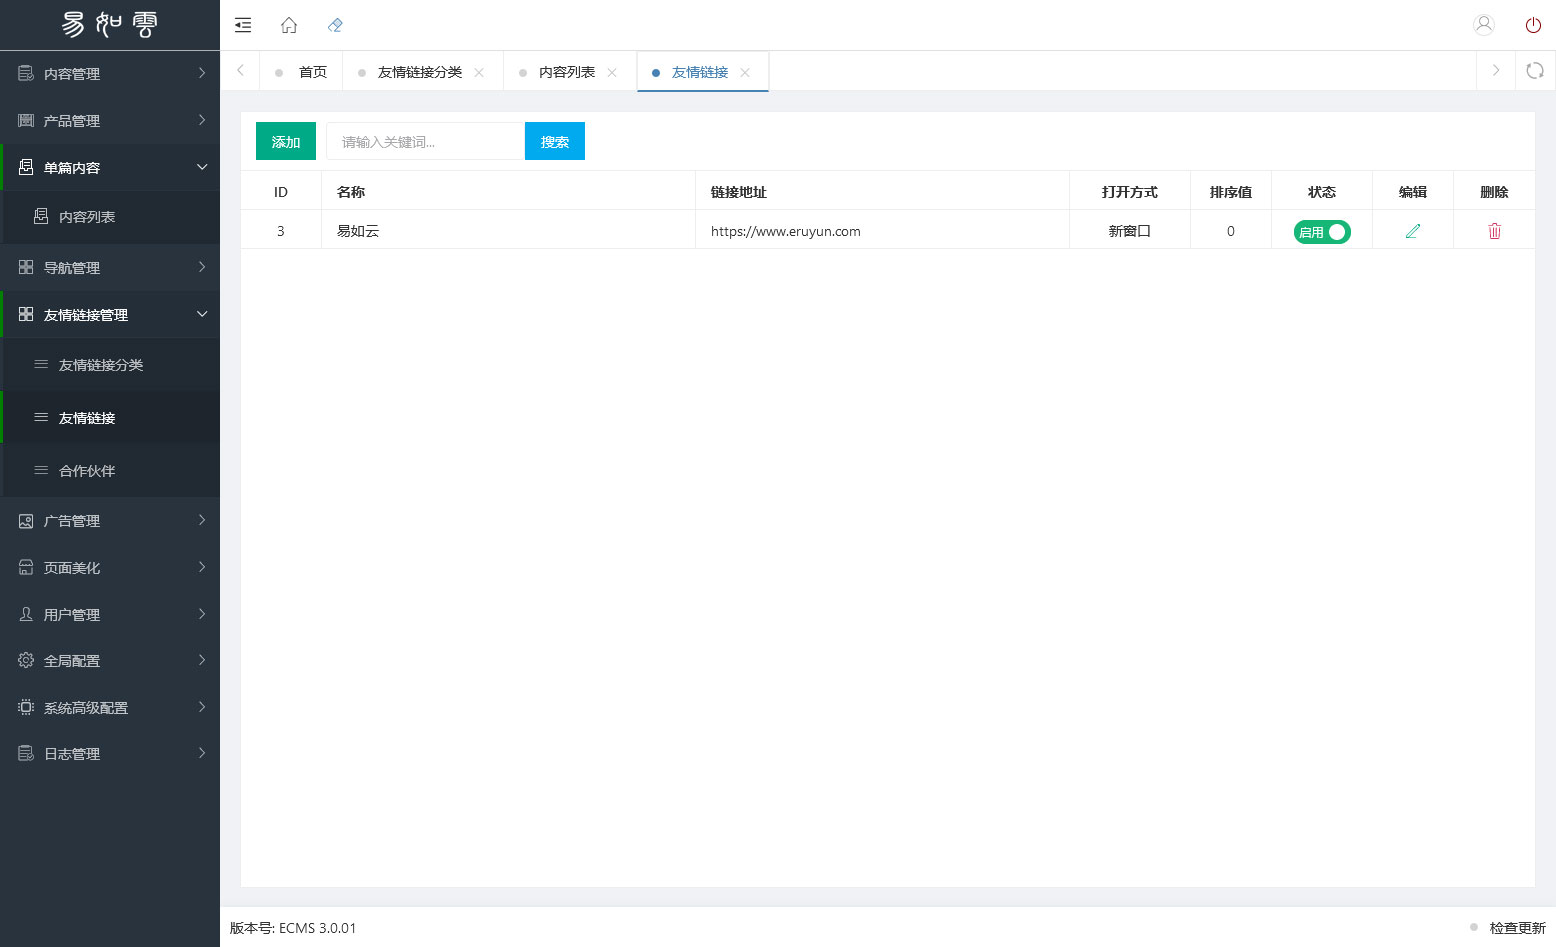1556x947 pixels.
Task: Edit the 易如云 link with pencil icon
Action: coord(1412,231)
